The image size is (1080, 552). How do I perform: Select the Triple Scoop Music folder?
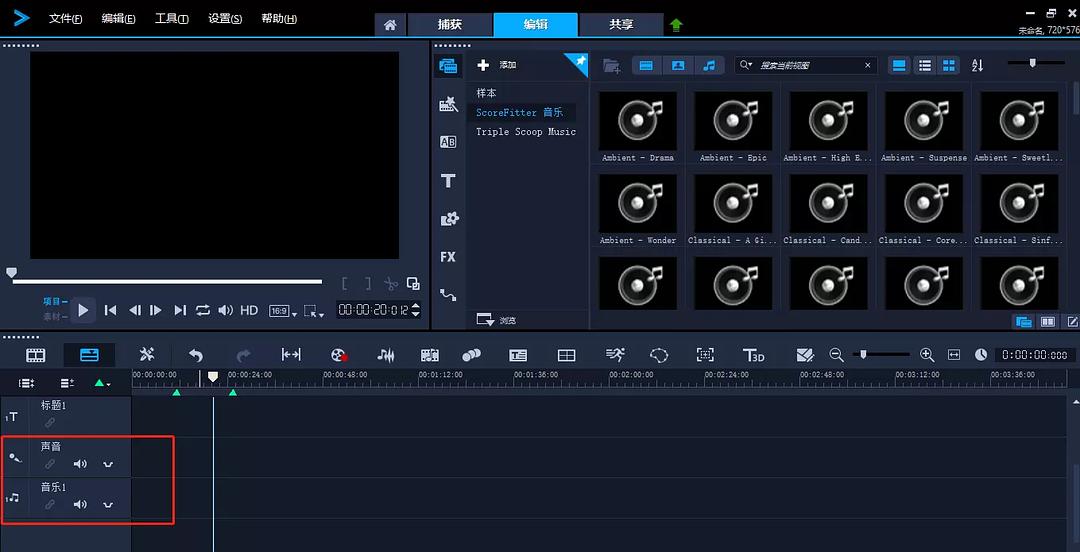[526, 132]
